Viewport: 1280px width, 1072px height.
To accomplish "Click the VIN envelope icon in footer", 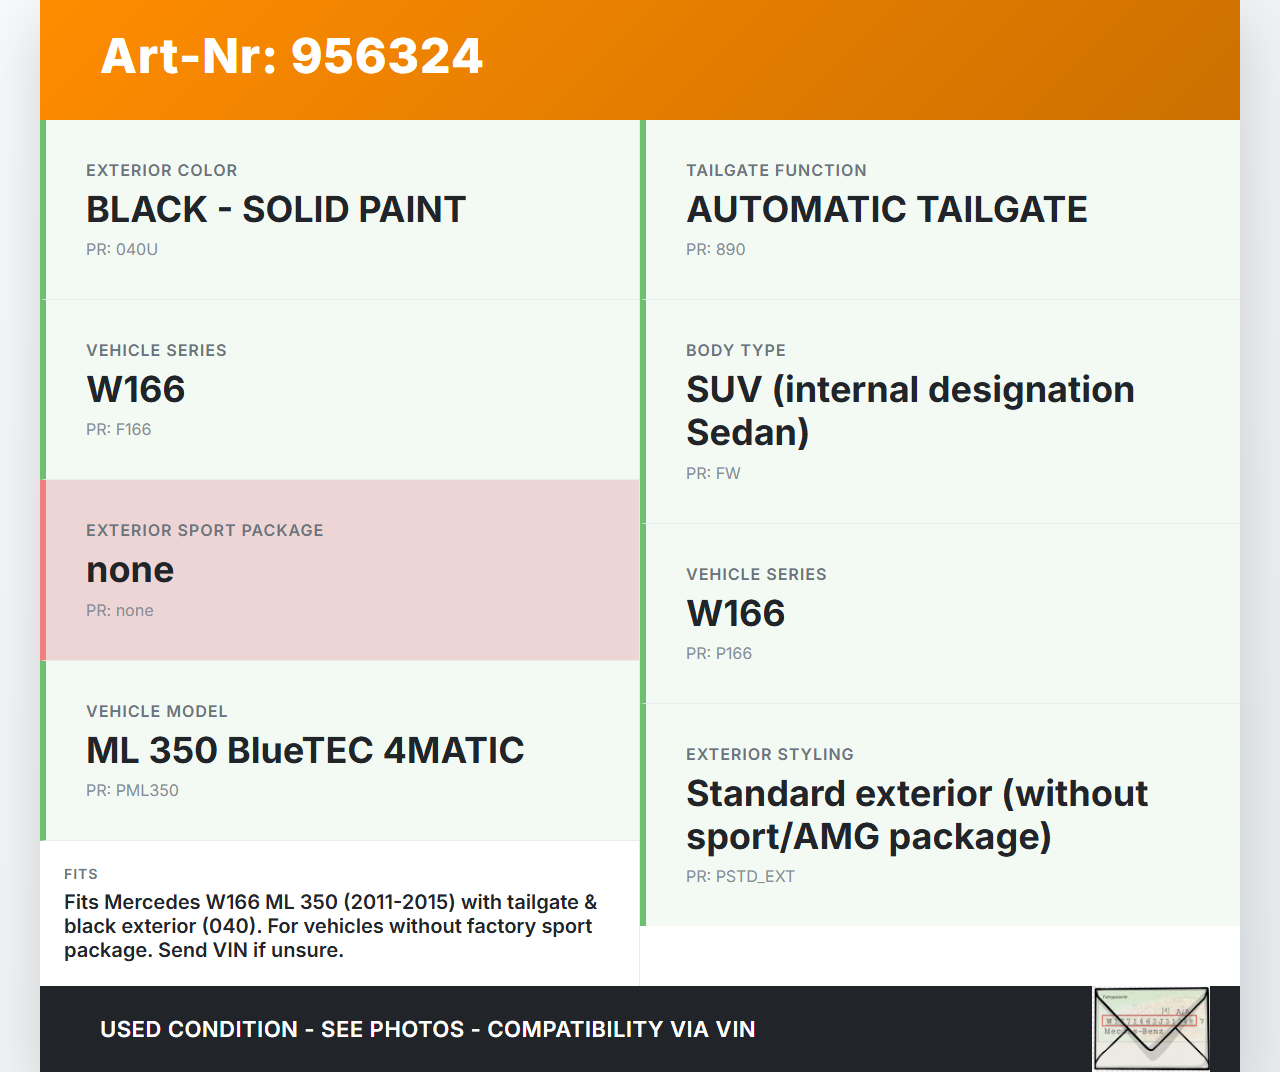I will tap(1151, 1028).
